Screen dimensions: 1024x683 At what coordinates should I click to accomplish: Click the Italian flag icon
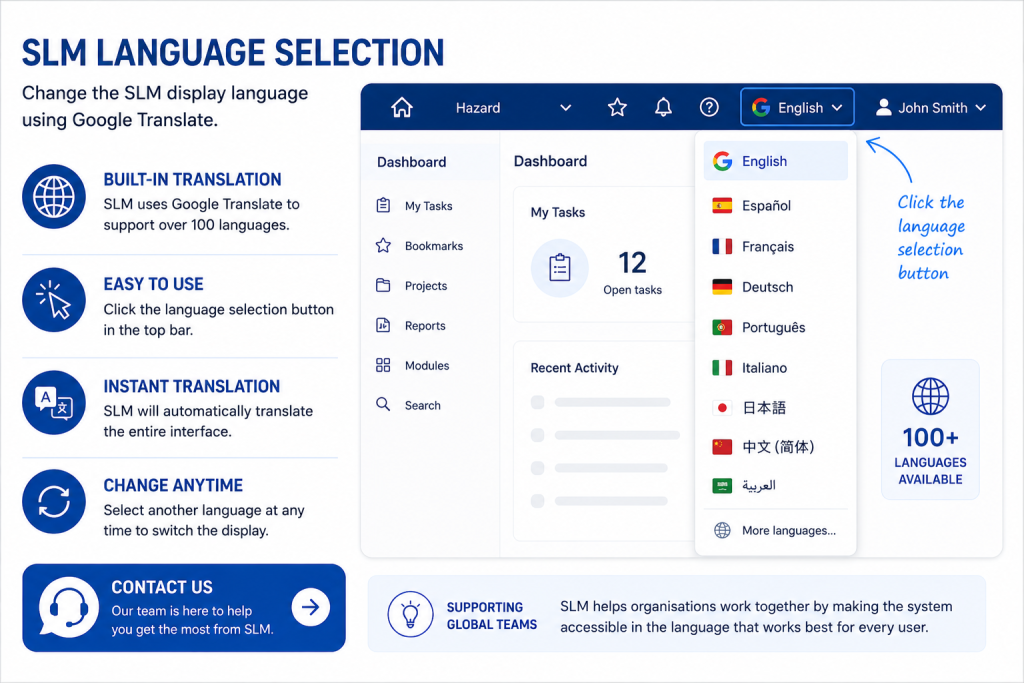pos(722,368)
